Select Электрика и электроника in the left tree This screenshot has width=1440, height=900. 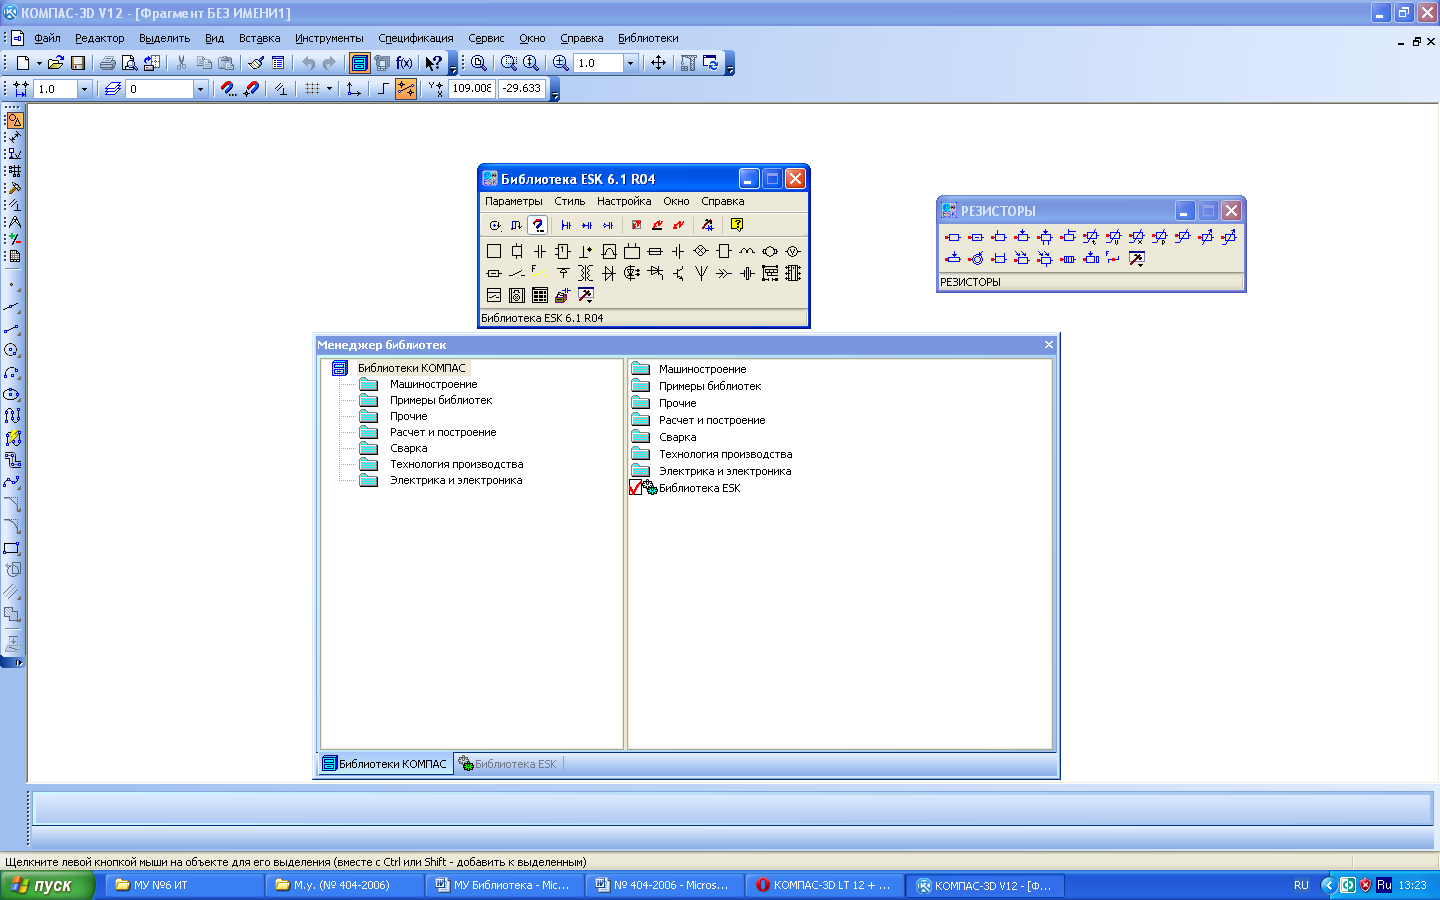(x=456, y=480)
